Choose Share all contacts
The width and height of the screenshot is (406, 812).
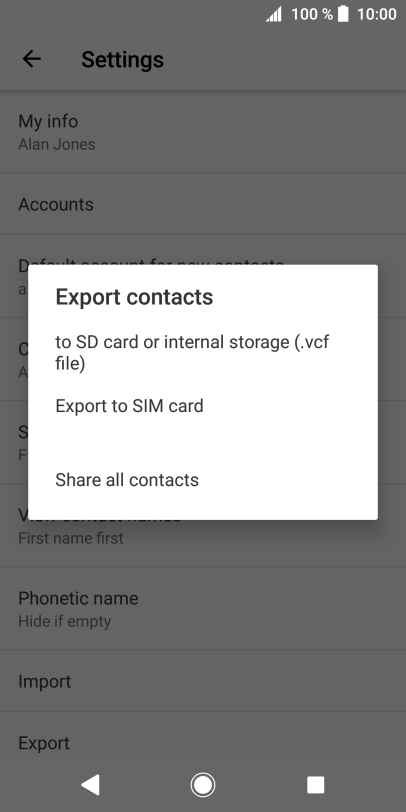coord(203,480)
